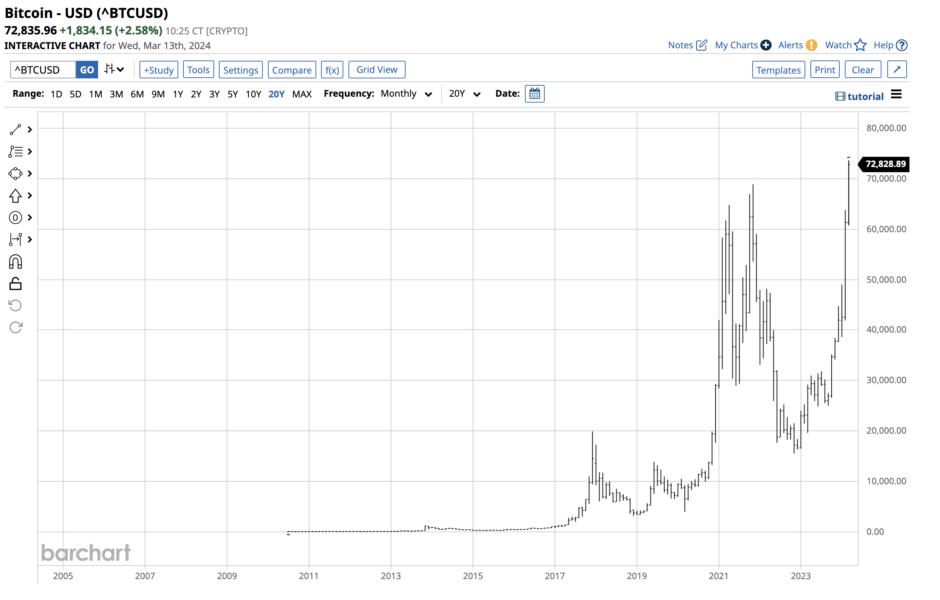Expand the circled zero tools chevron

[29, 218]
